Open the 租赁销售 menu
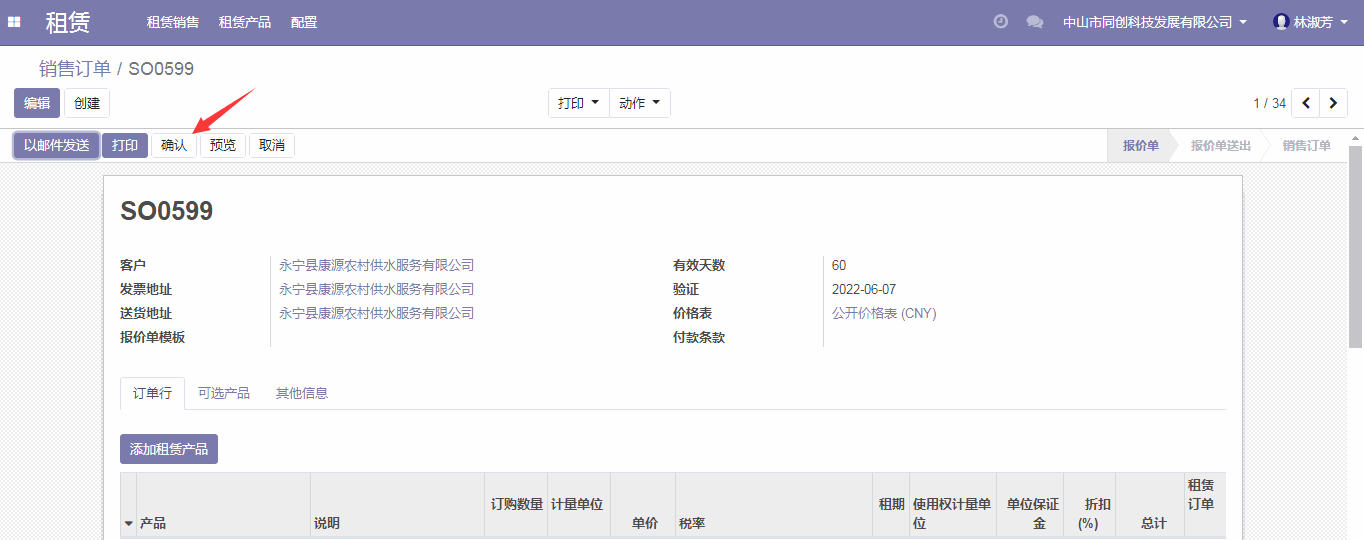The width and height of the screenshot is (1364, 540). click(x=172, y=22)
